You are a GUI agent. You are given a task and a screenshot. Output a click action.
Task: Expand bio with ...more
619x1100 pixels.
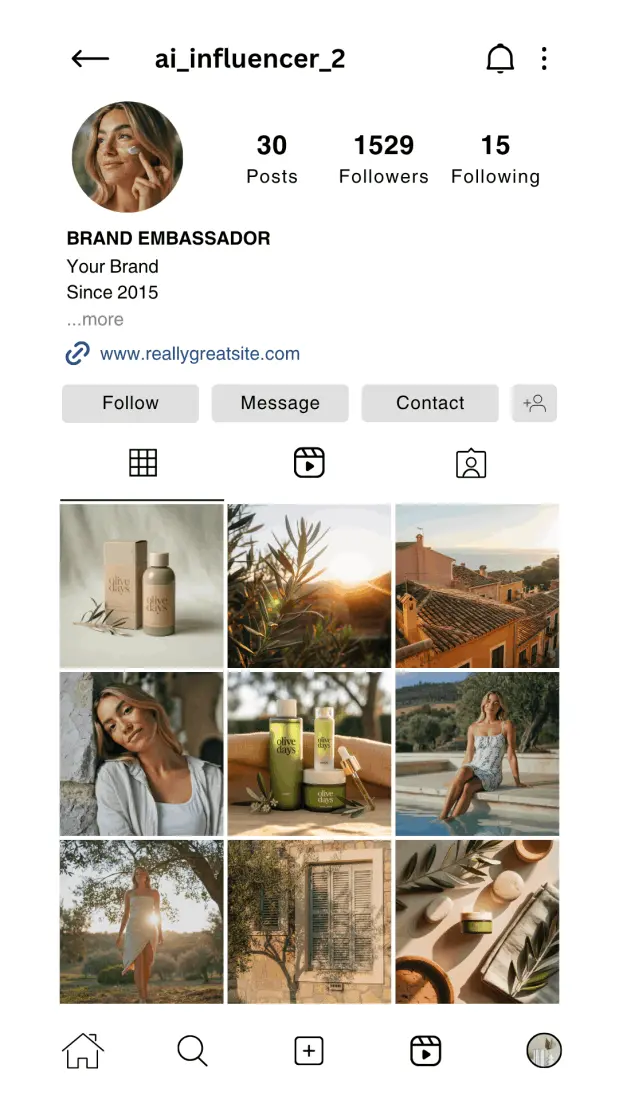(95, 320)
